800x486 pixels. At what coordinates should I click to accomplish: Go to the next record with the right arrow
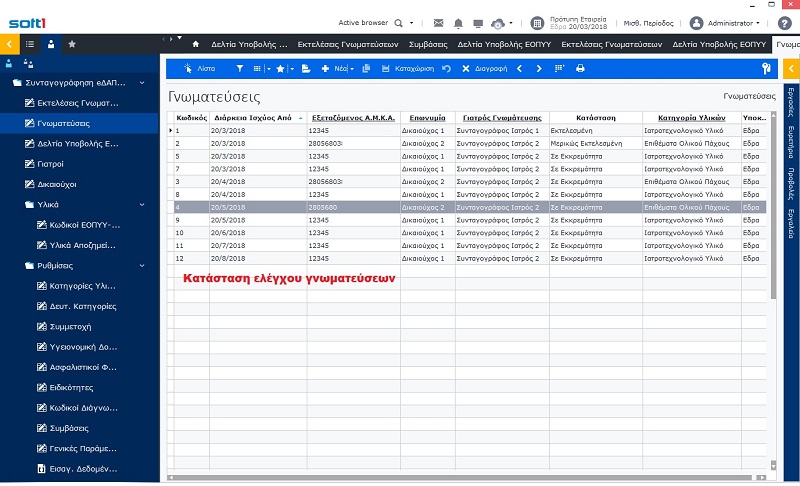click(539, 68)
